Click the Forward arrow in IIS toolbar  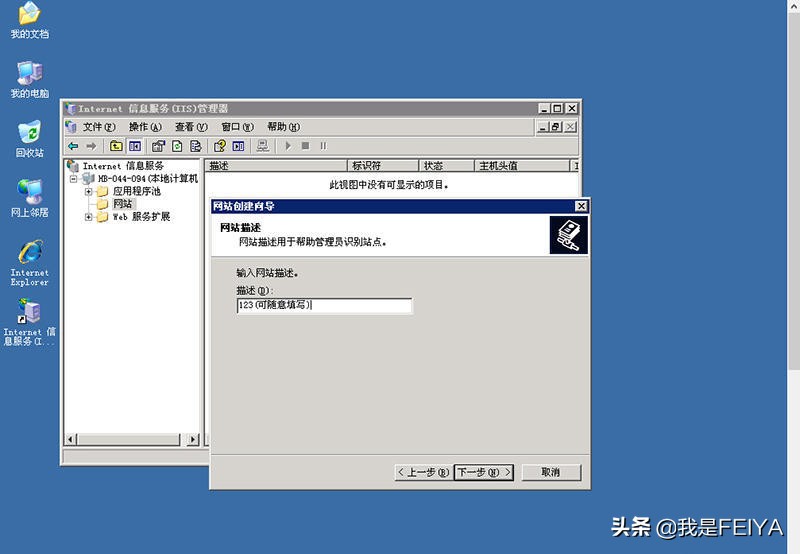(91, 146)
